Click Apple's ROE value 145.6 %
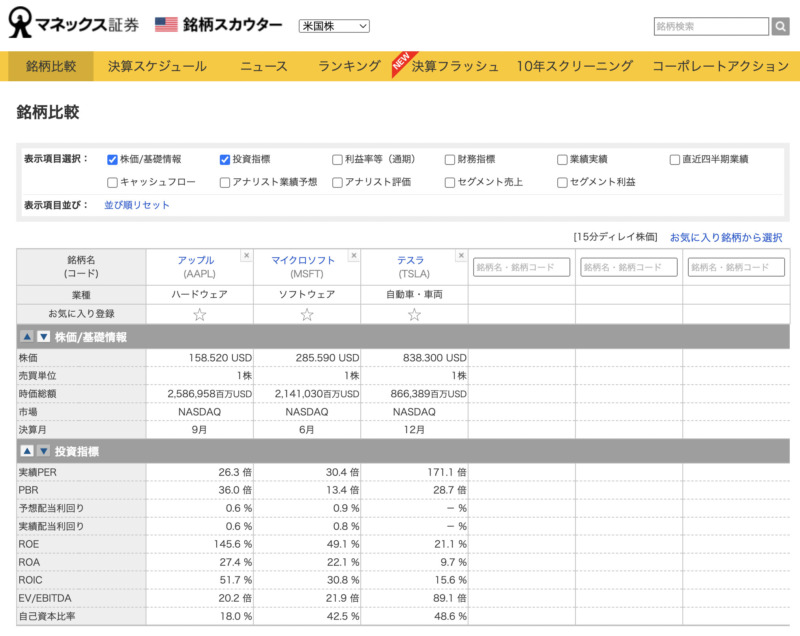800x636 pixels. 233,544
